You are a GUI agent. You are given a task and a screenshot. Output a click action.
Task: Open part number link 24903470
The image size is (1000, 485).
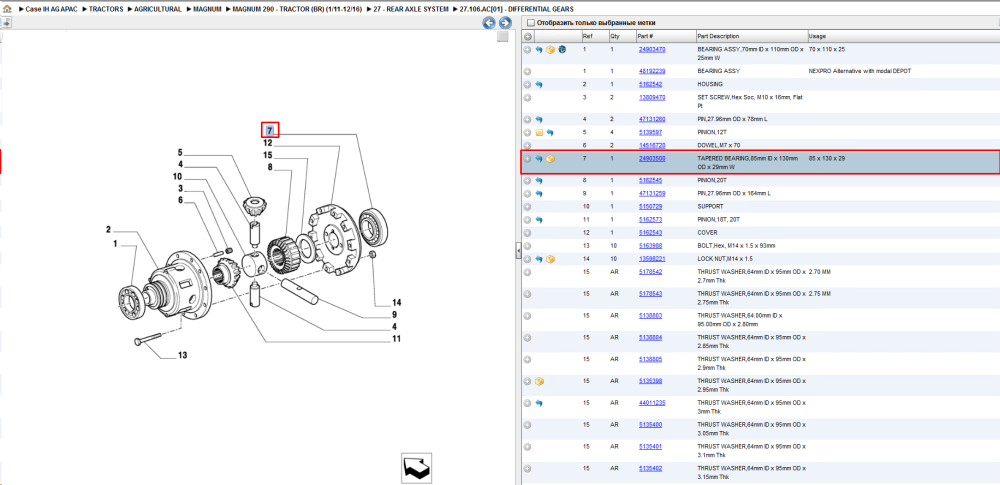652,49
